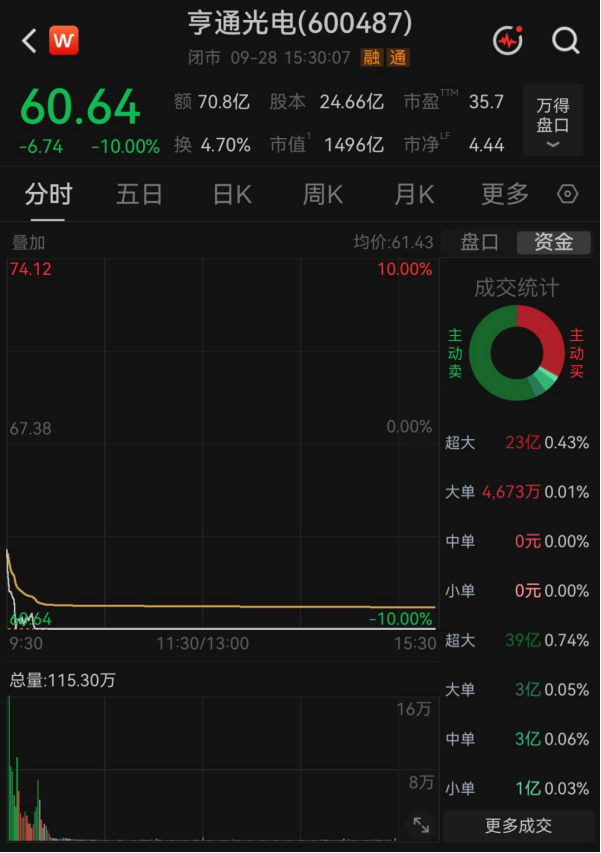This screenshot has height=853, width=601.
Task: Tap the 67.38 previous close label
Action: click(30, 429)
